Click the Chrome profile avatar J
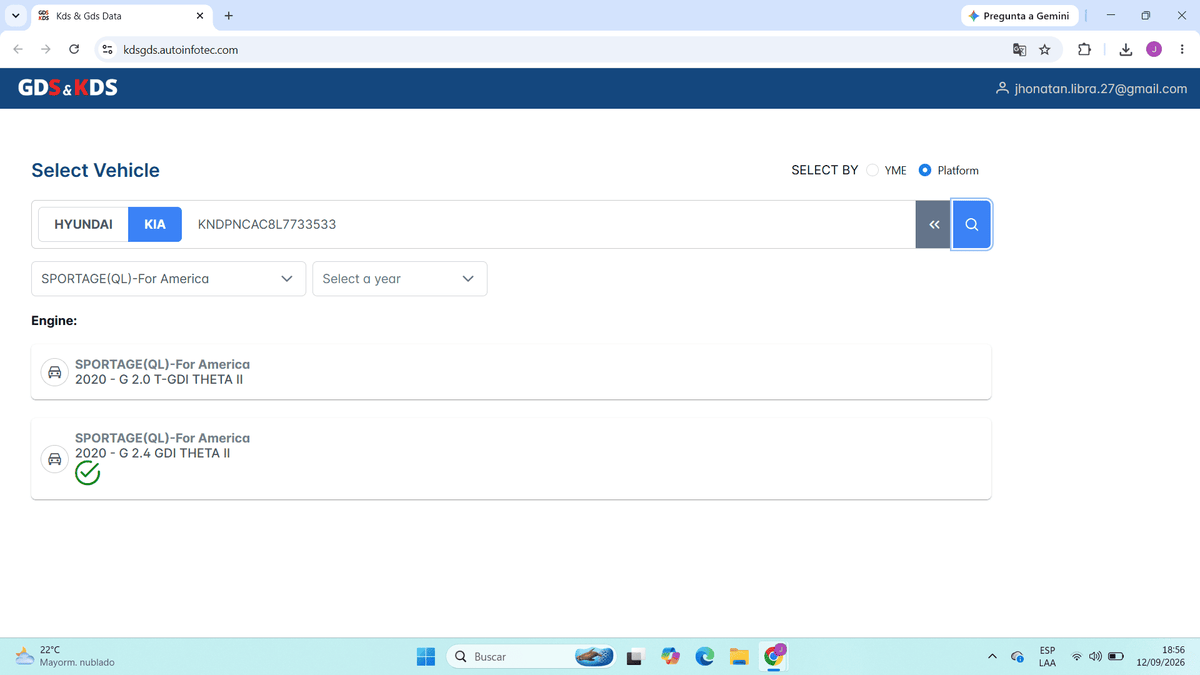This screenshot has width=1200, height=675. [1153, 49]
